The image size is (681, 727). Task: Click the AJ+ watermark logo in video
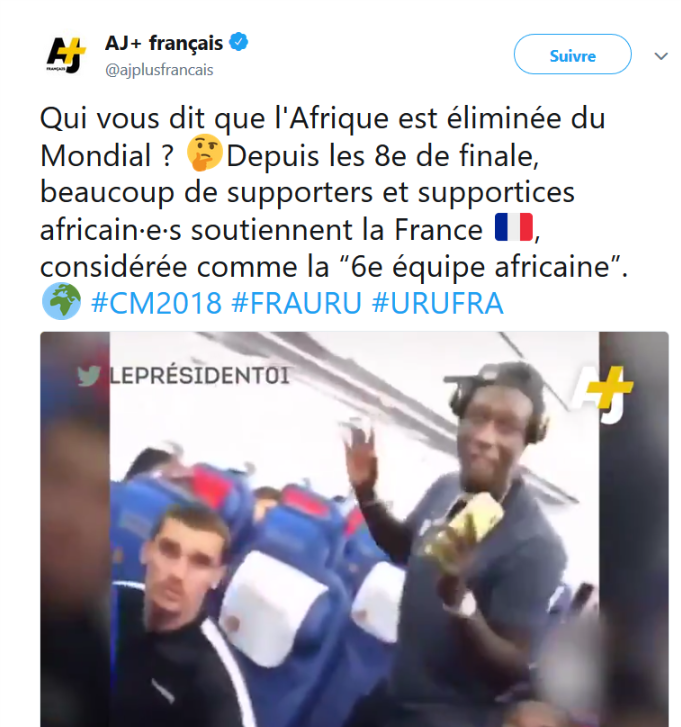pyautogui.click(x=602, y=393)
